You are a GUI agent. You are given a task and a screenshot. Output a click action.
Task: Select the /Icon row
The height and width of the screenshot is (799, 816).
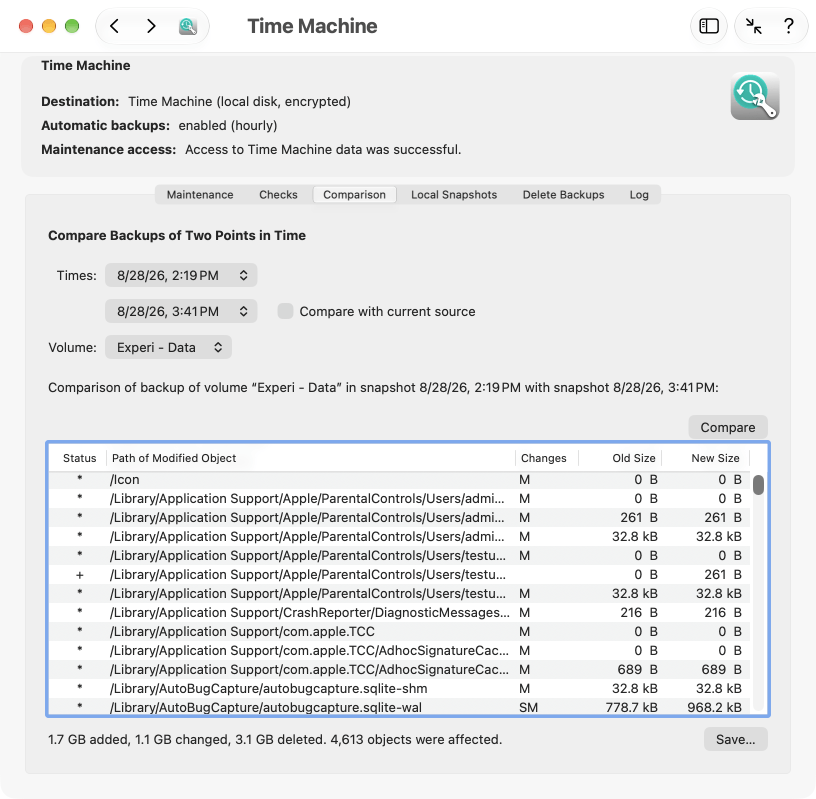tap(400, 479)
